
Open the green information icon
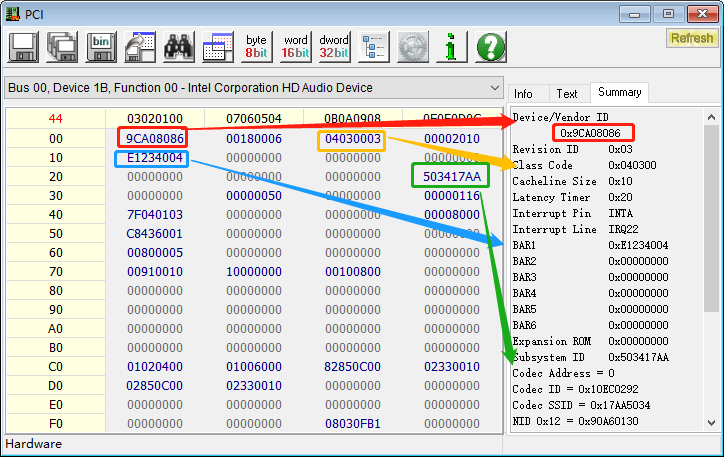pos(452,47)
